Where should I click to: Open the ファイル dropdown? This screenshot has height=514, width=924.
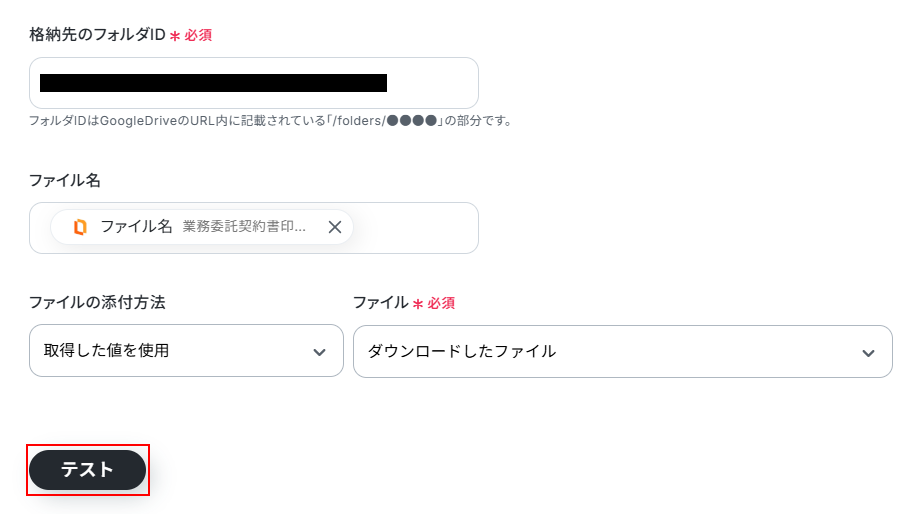coord(622,351)
